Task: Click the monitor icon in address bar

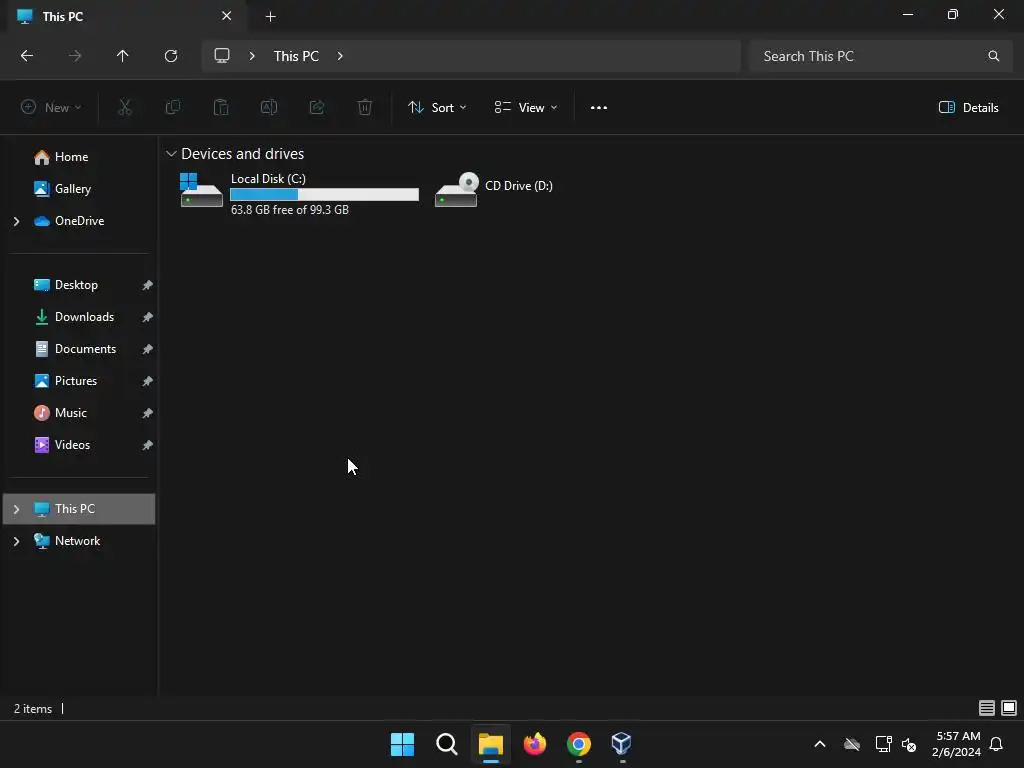Action: click(x=222, y=56)
